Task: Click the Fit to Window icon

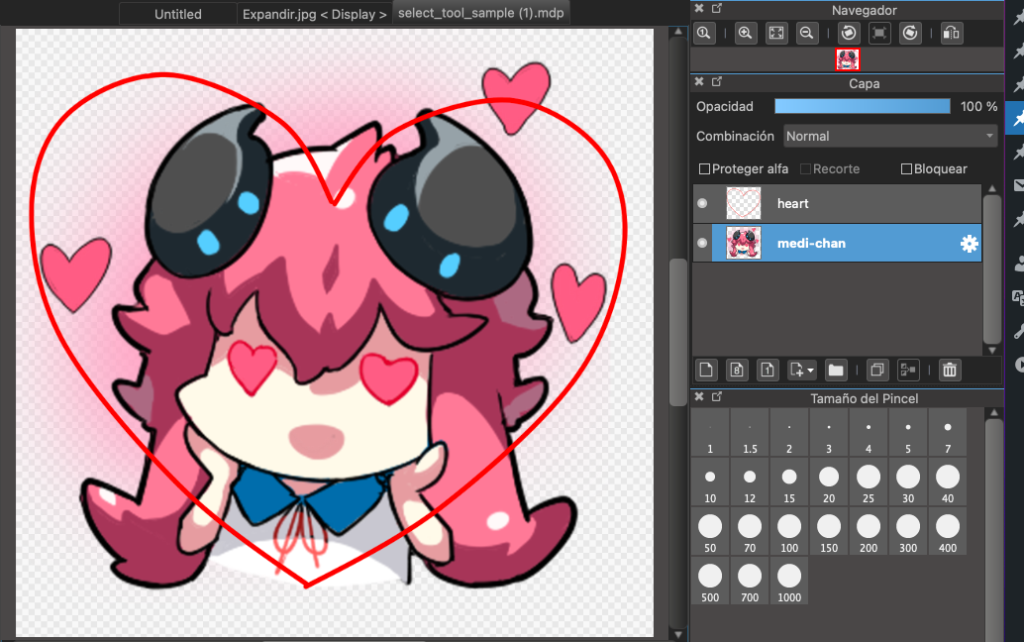Action: [x=776, y=33]
